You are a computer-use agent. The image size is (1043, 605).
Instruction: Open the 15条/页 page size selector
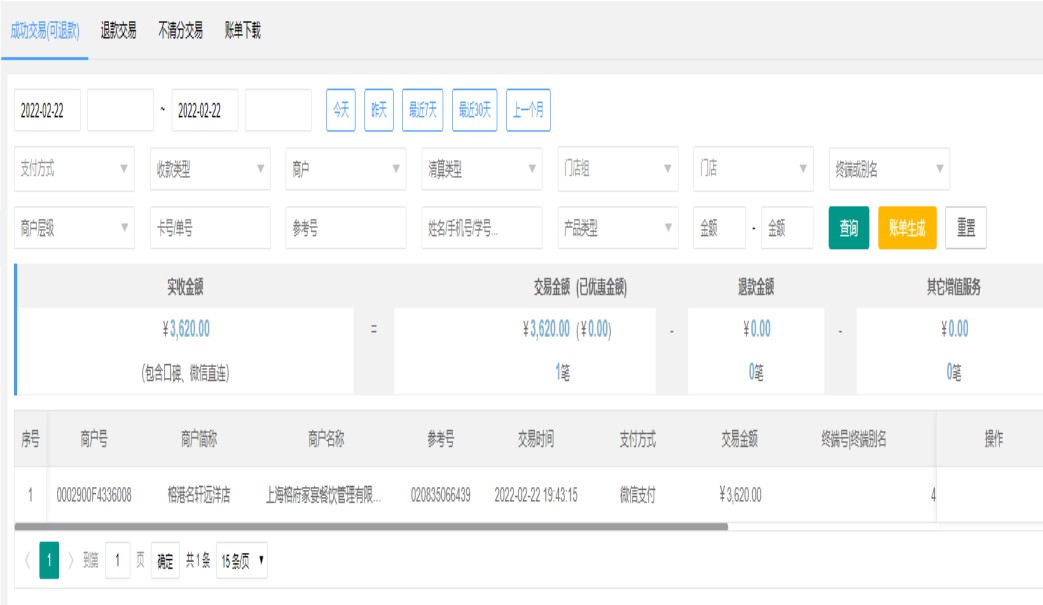pos(242,561)
